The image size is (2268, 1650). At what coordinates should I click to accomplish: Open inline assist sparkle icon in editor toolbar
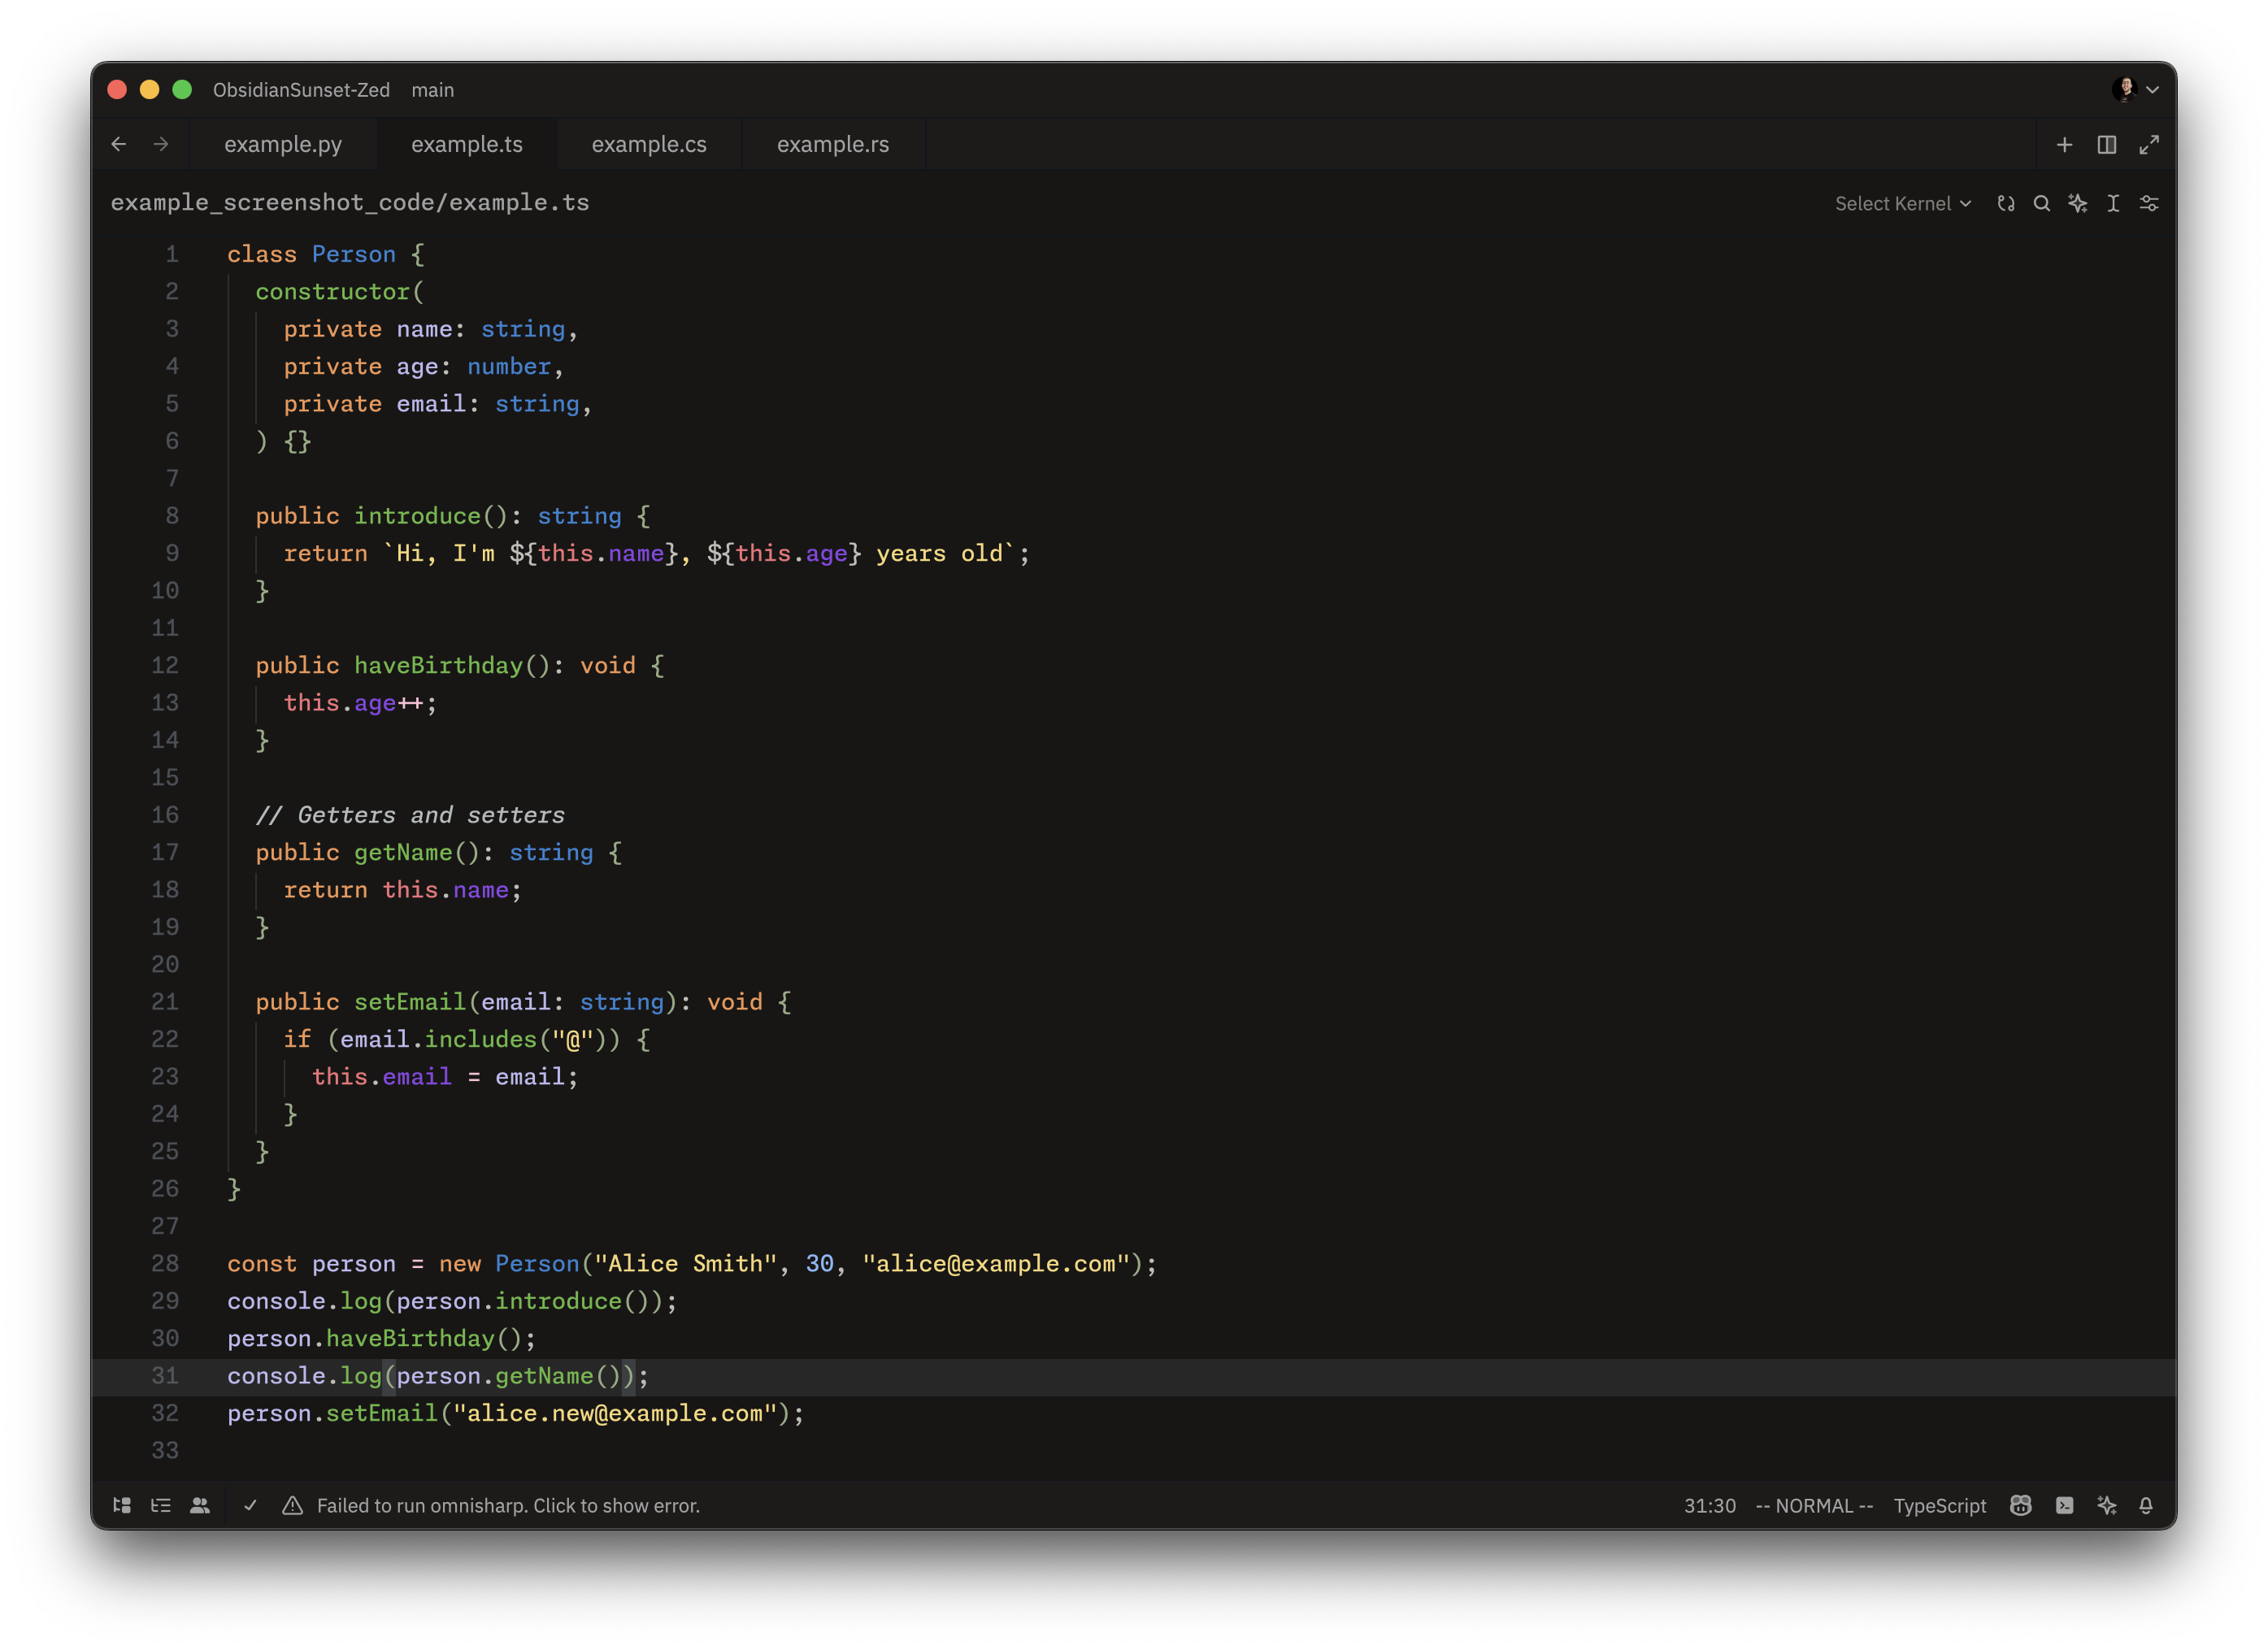point(2077,203)
